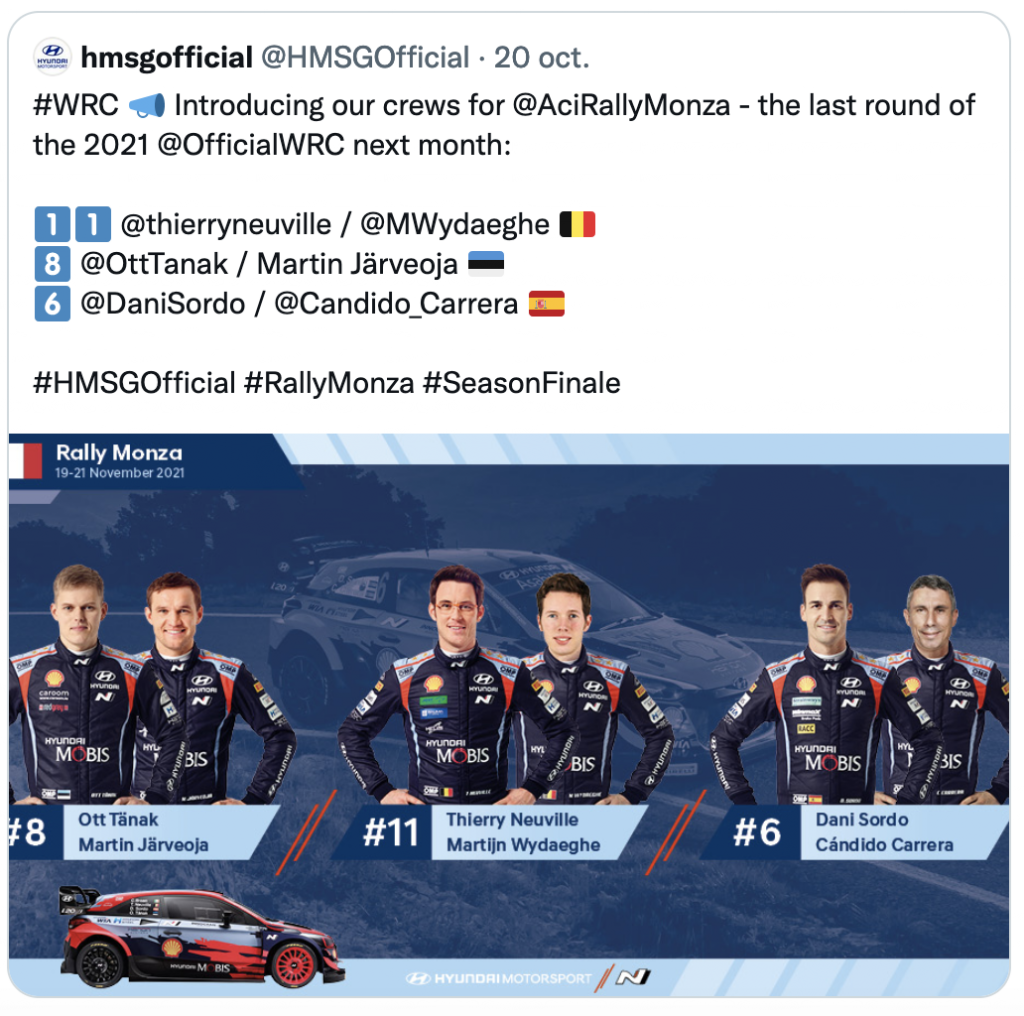The image size is (1024, 1016).
Task: Click the Spanish flag emoji
Action: [547, 304]
